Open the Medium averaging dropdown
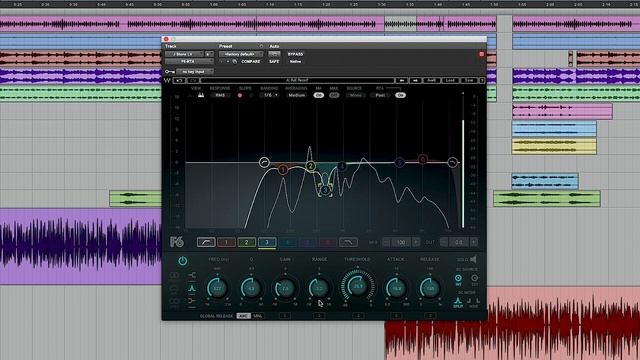Viewport: 640px width, 360px height. [297, 95]
